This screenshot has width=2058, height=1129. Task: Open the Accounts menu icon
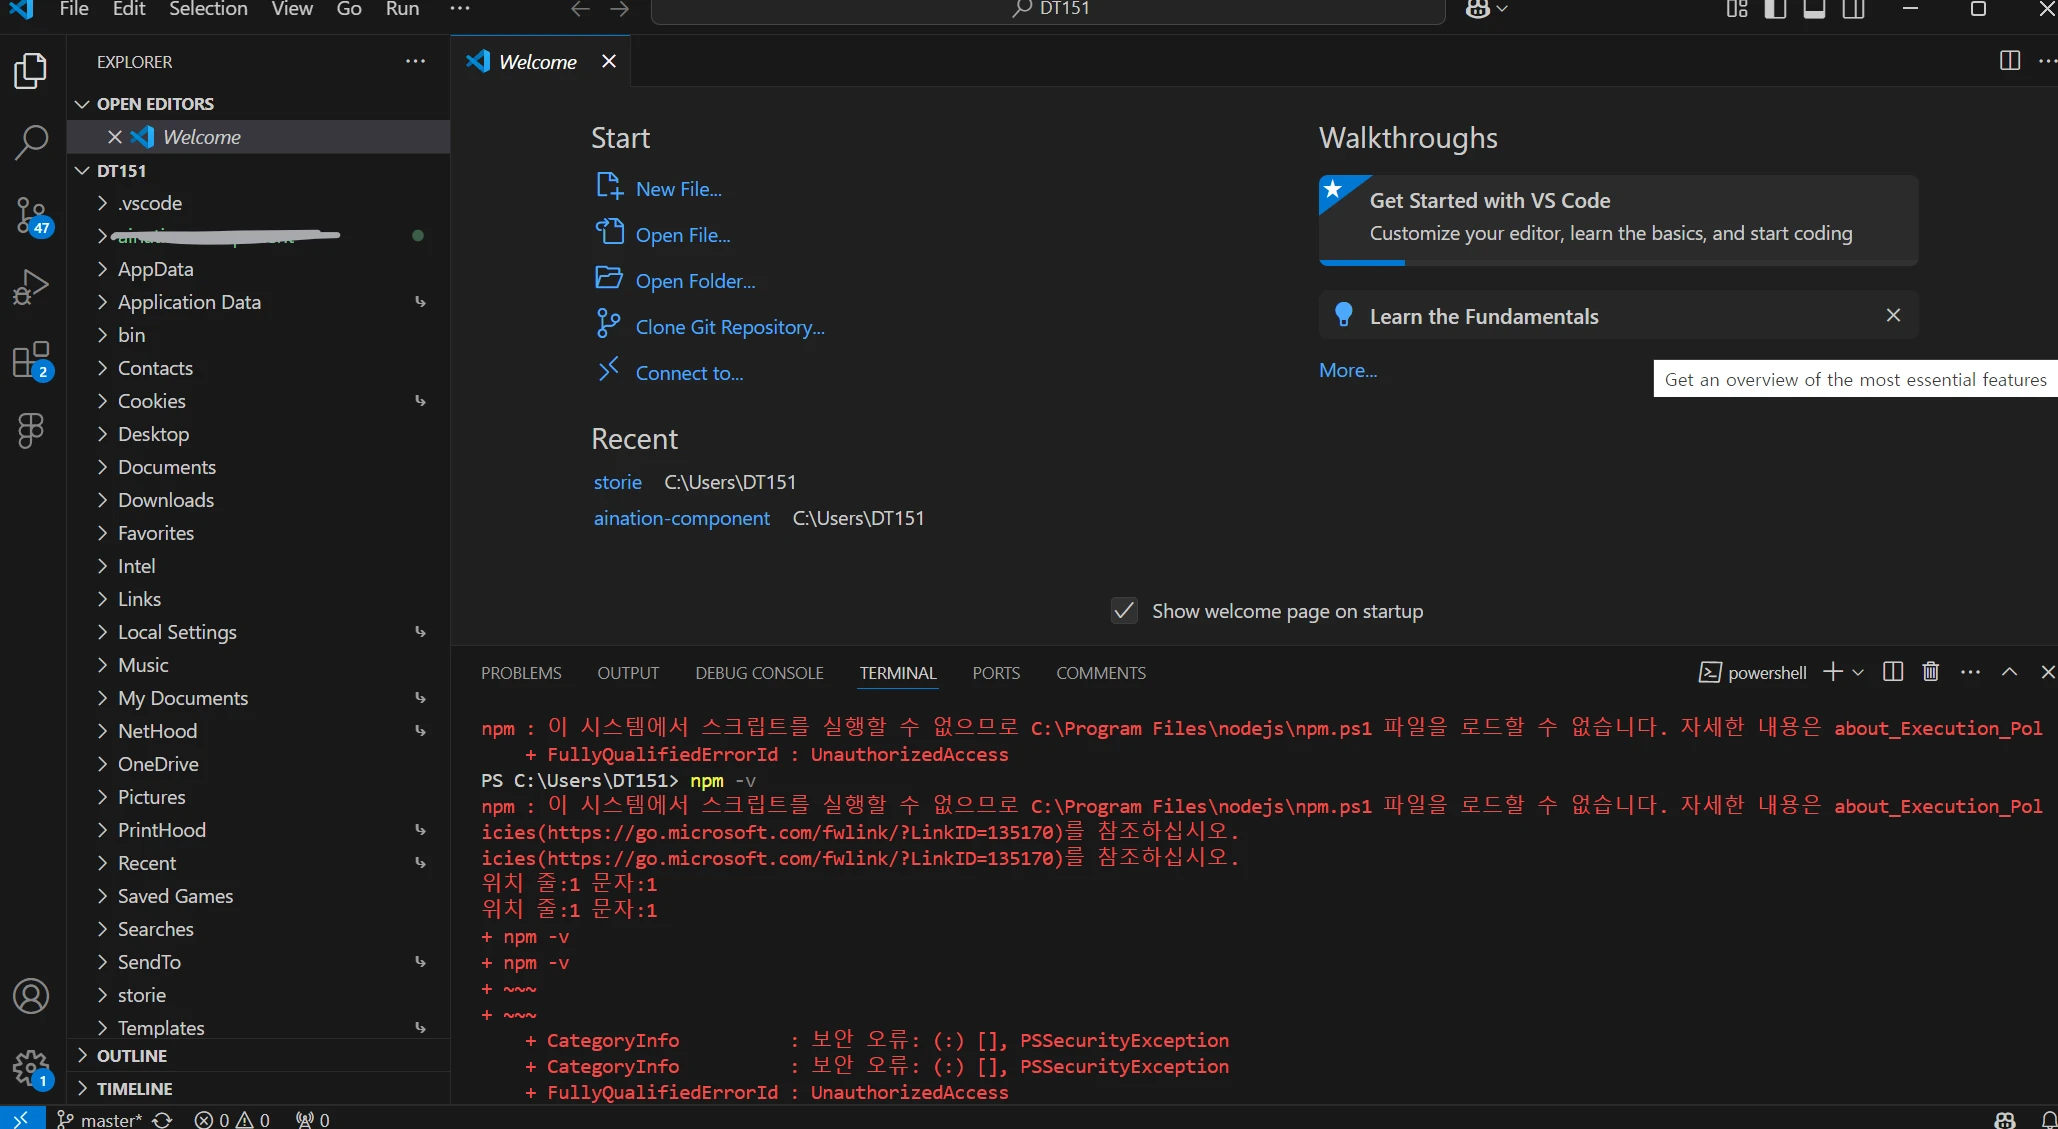pos(31,996)
